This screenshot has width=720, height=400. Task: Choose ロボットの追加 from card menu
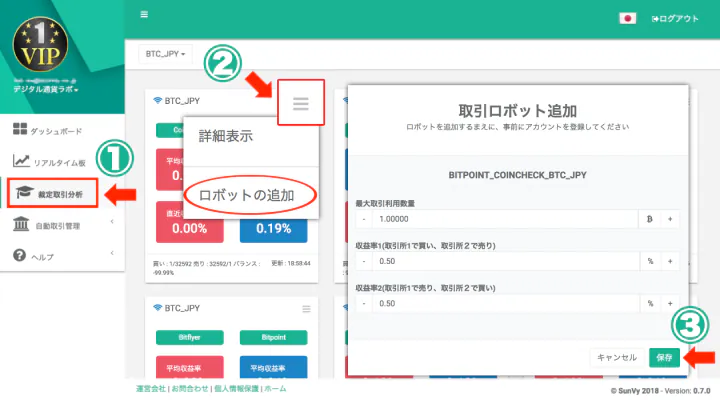click(246, 195)
